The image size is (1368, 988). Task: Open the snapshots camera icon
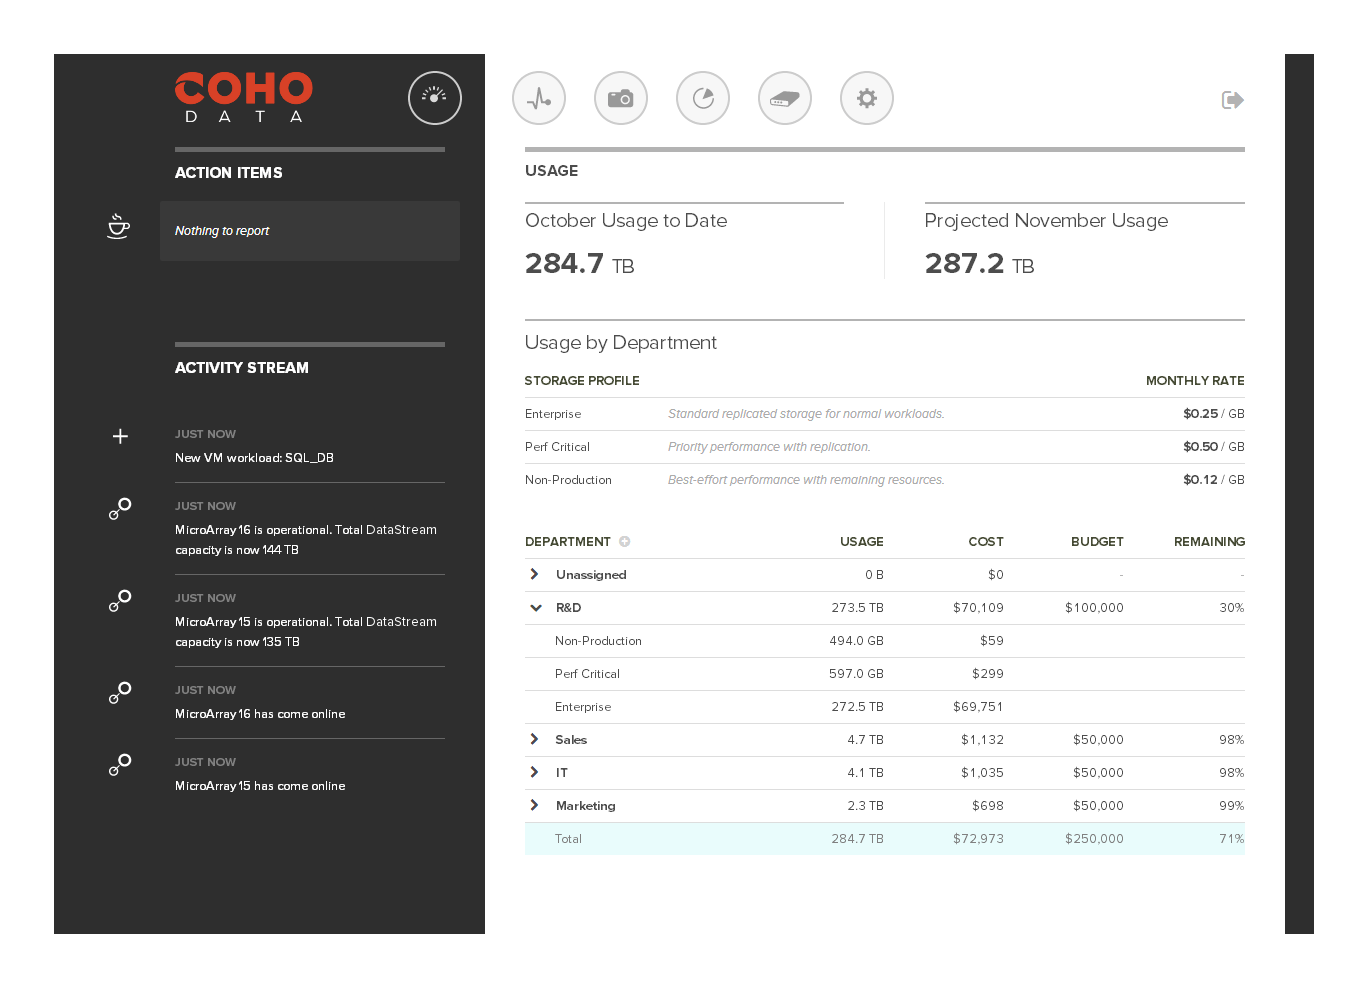click(x=621, y=98)
